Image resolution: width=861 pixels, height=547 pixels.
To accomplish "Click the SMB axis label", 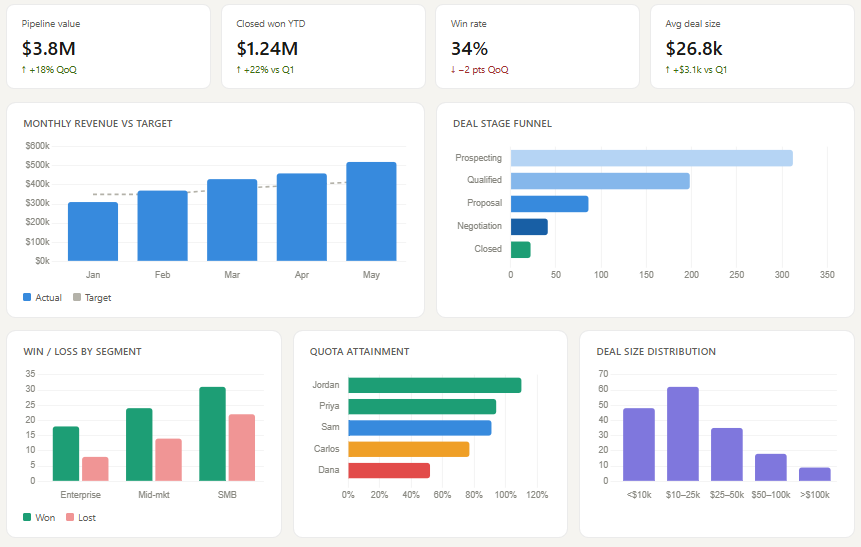I will (x=227, y=494).
